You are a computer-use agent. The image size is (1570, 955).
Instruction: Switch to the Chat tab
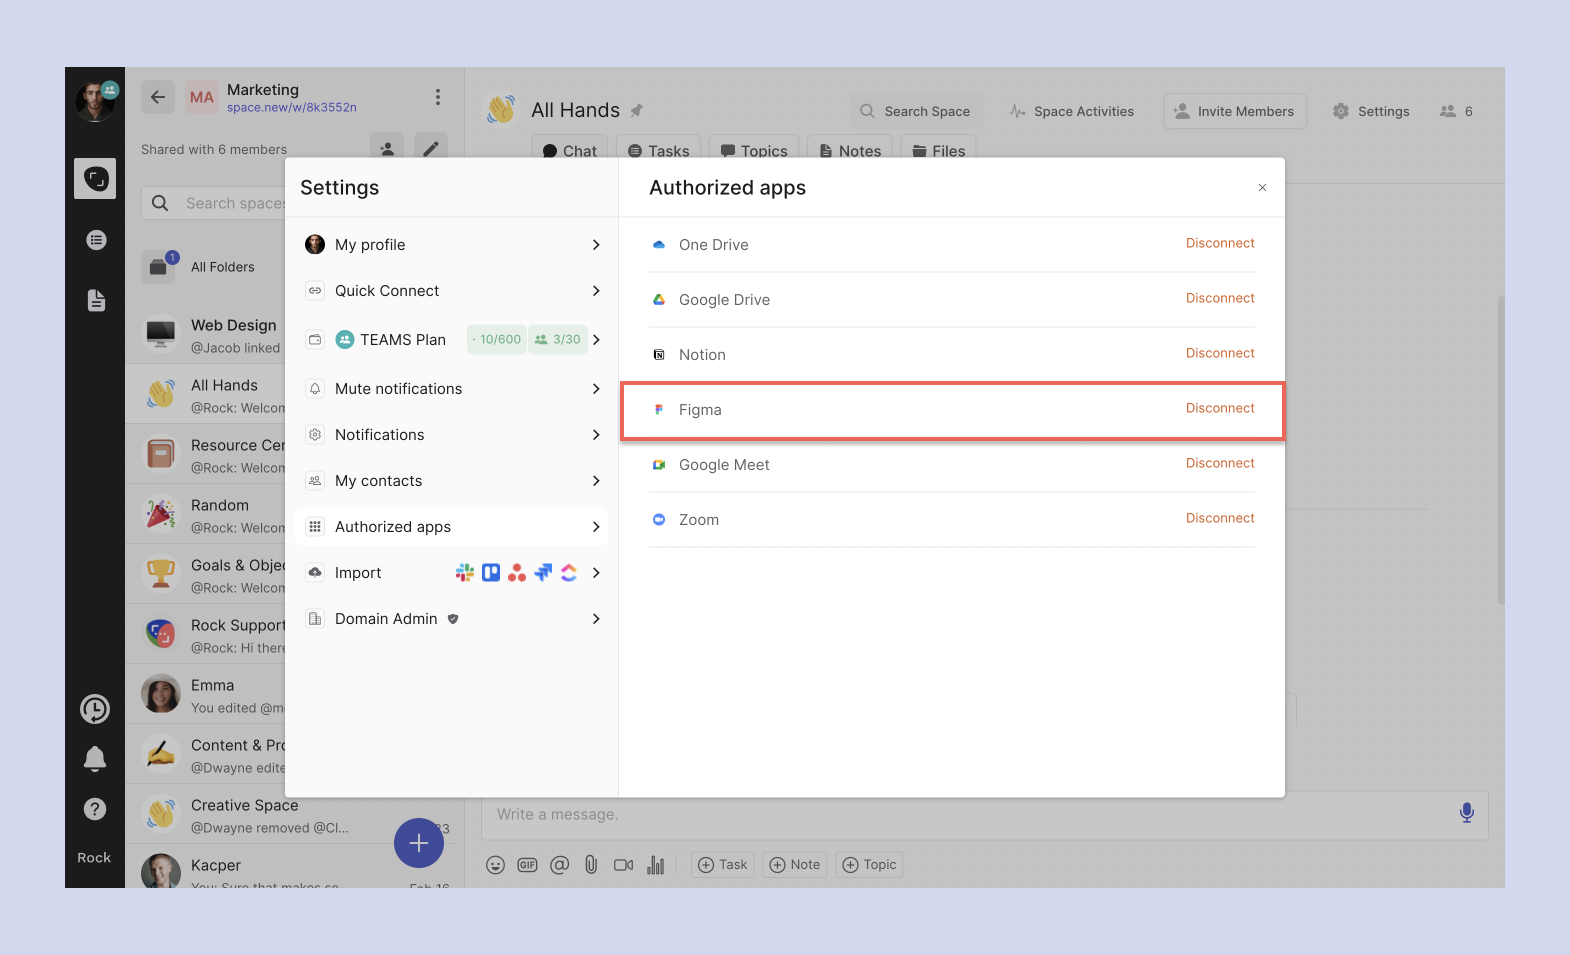[569, 150]
